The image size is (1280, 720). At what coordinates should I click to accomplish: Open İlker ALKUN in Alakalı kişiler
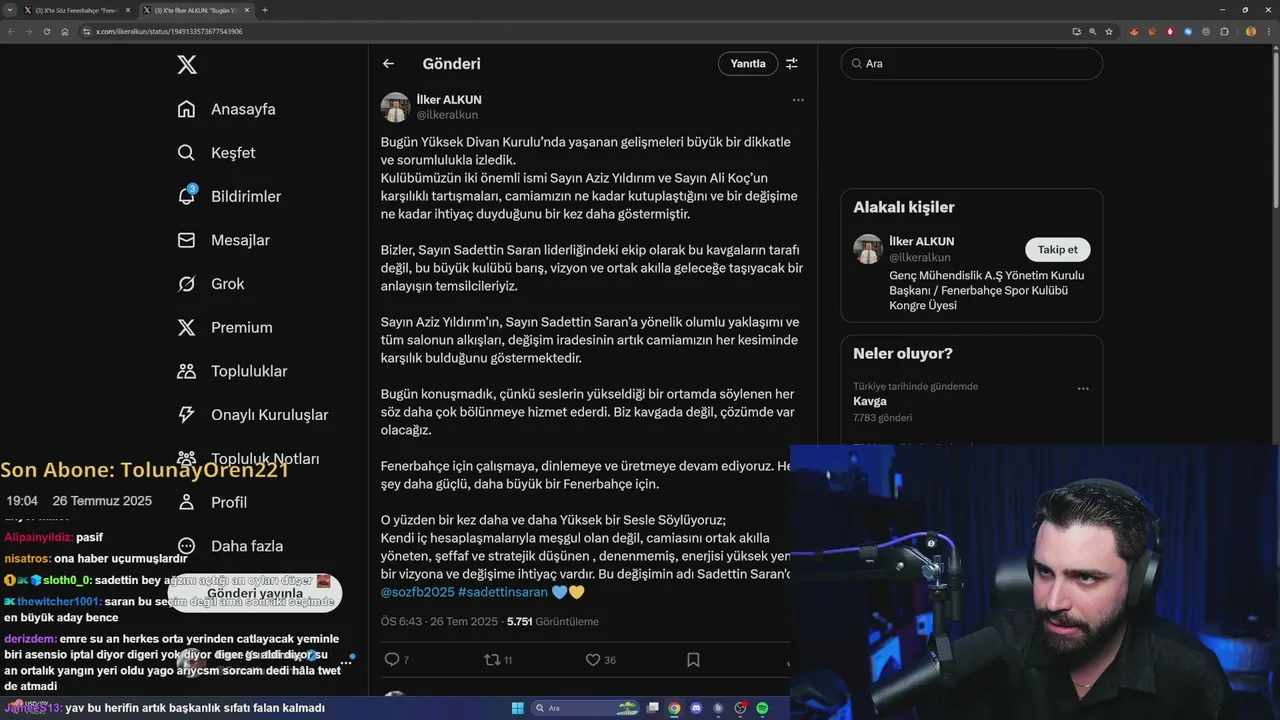921,241
